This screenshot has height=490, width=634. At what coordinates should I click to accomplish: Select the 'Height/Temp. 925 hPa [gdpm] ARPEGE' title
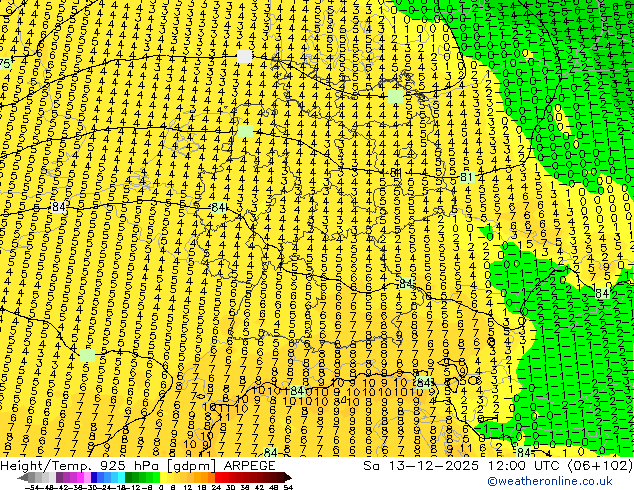[x=138, y=466]
